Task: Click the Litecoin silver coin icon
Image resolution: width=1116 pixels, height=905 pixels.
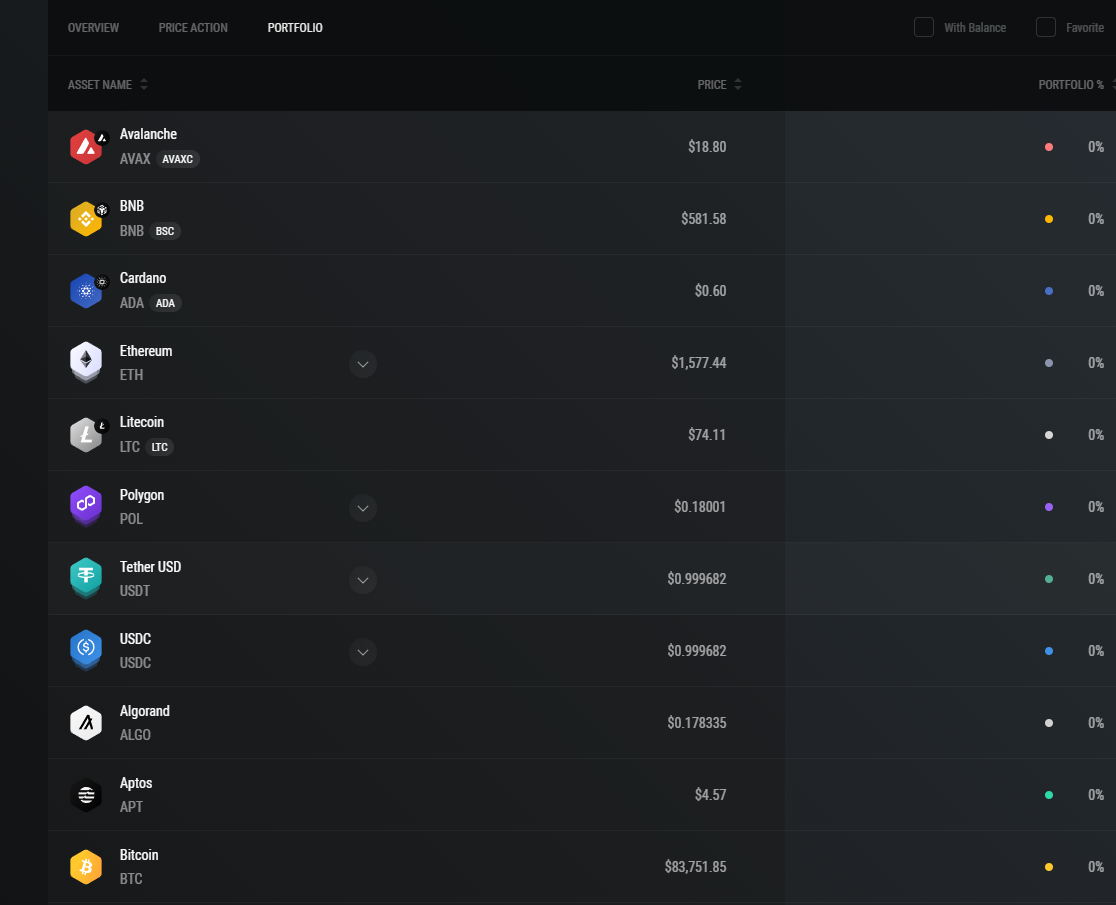Action: (x=86, y=435)
